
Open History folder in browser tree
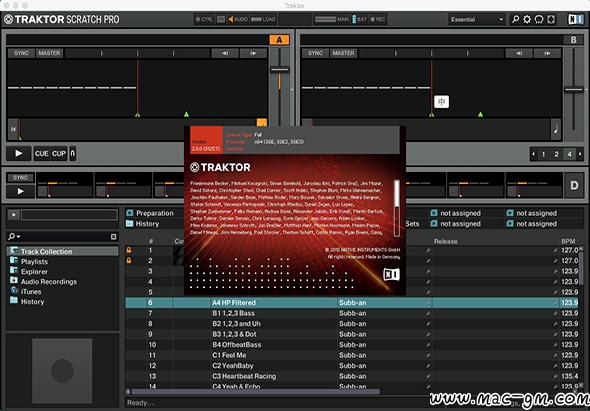coord(27,301)
